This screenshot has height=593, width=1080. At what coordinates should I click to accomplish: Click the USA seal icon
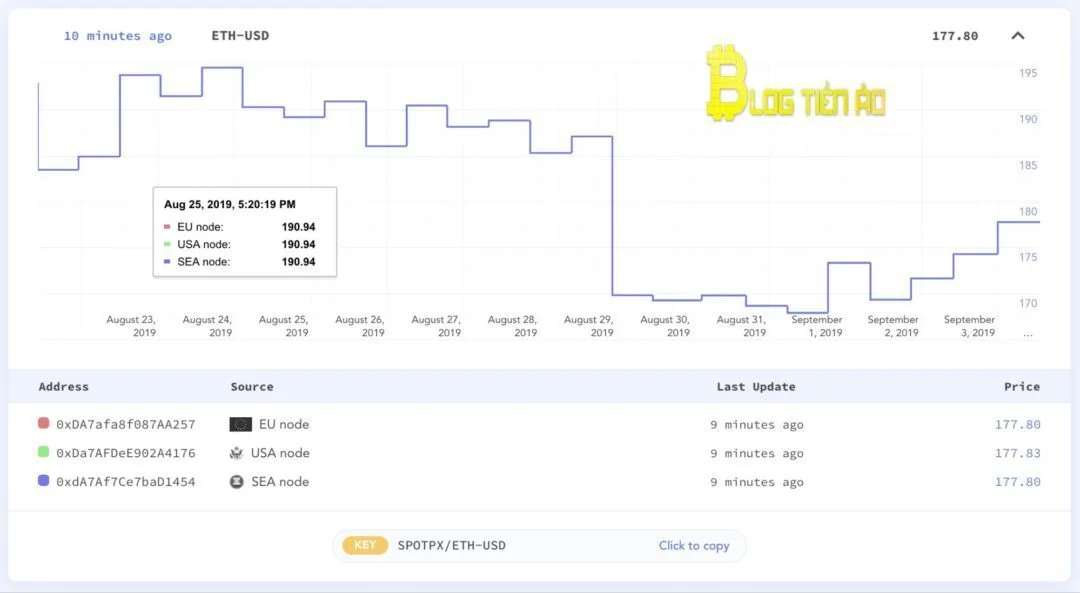[x=236, y=453]
